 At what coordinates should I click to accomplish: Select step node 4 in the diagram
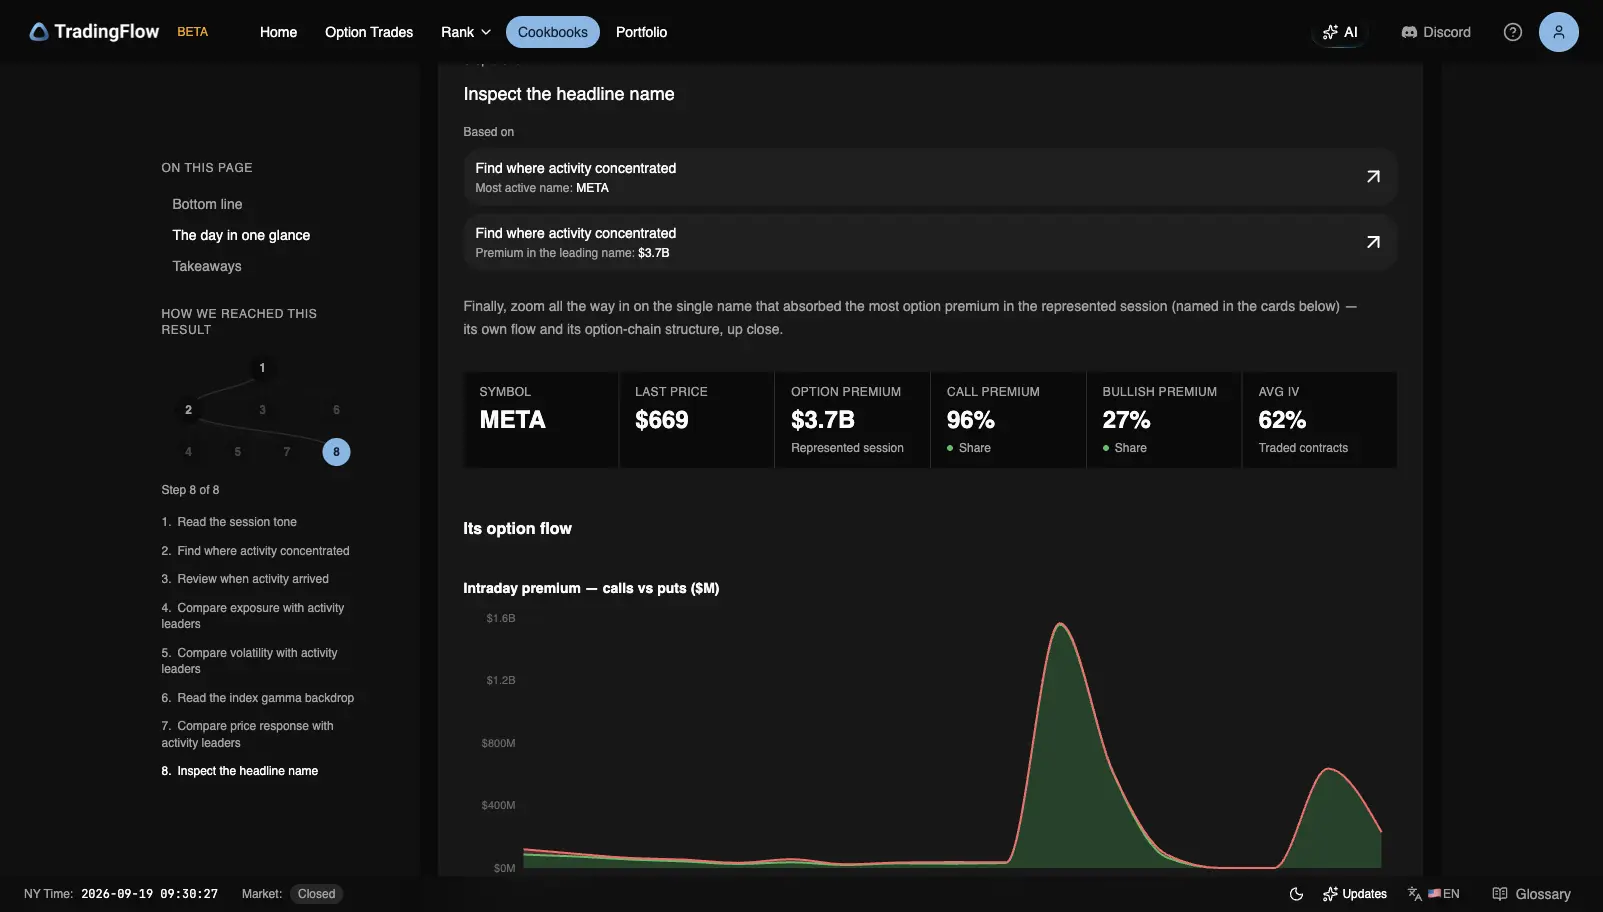[188, 452]
